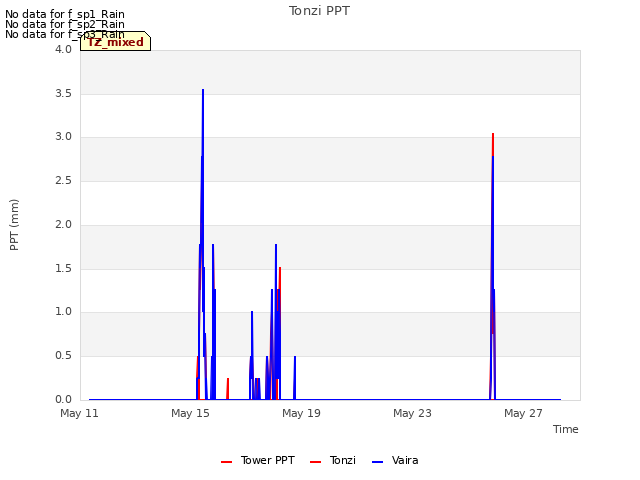The width and height of the screenshot is (640, 480).
Task: Click the 2.0 y-axis tick label
Action: click(63, 224)
